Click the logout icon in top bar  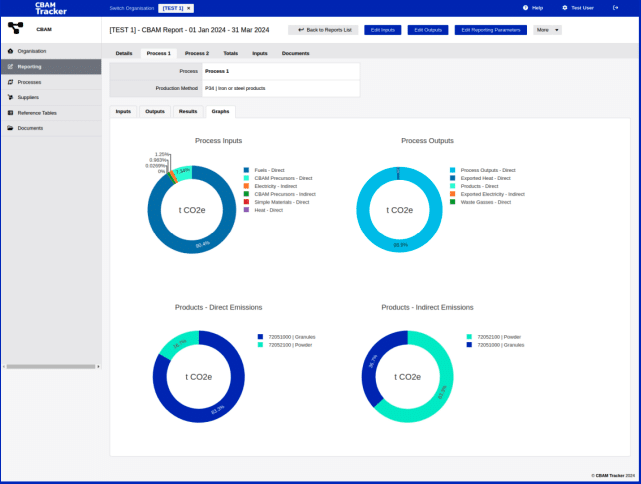[615, 7]
